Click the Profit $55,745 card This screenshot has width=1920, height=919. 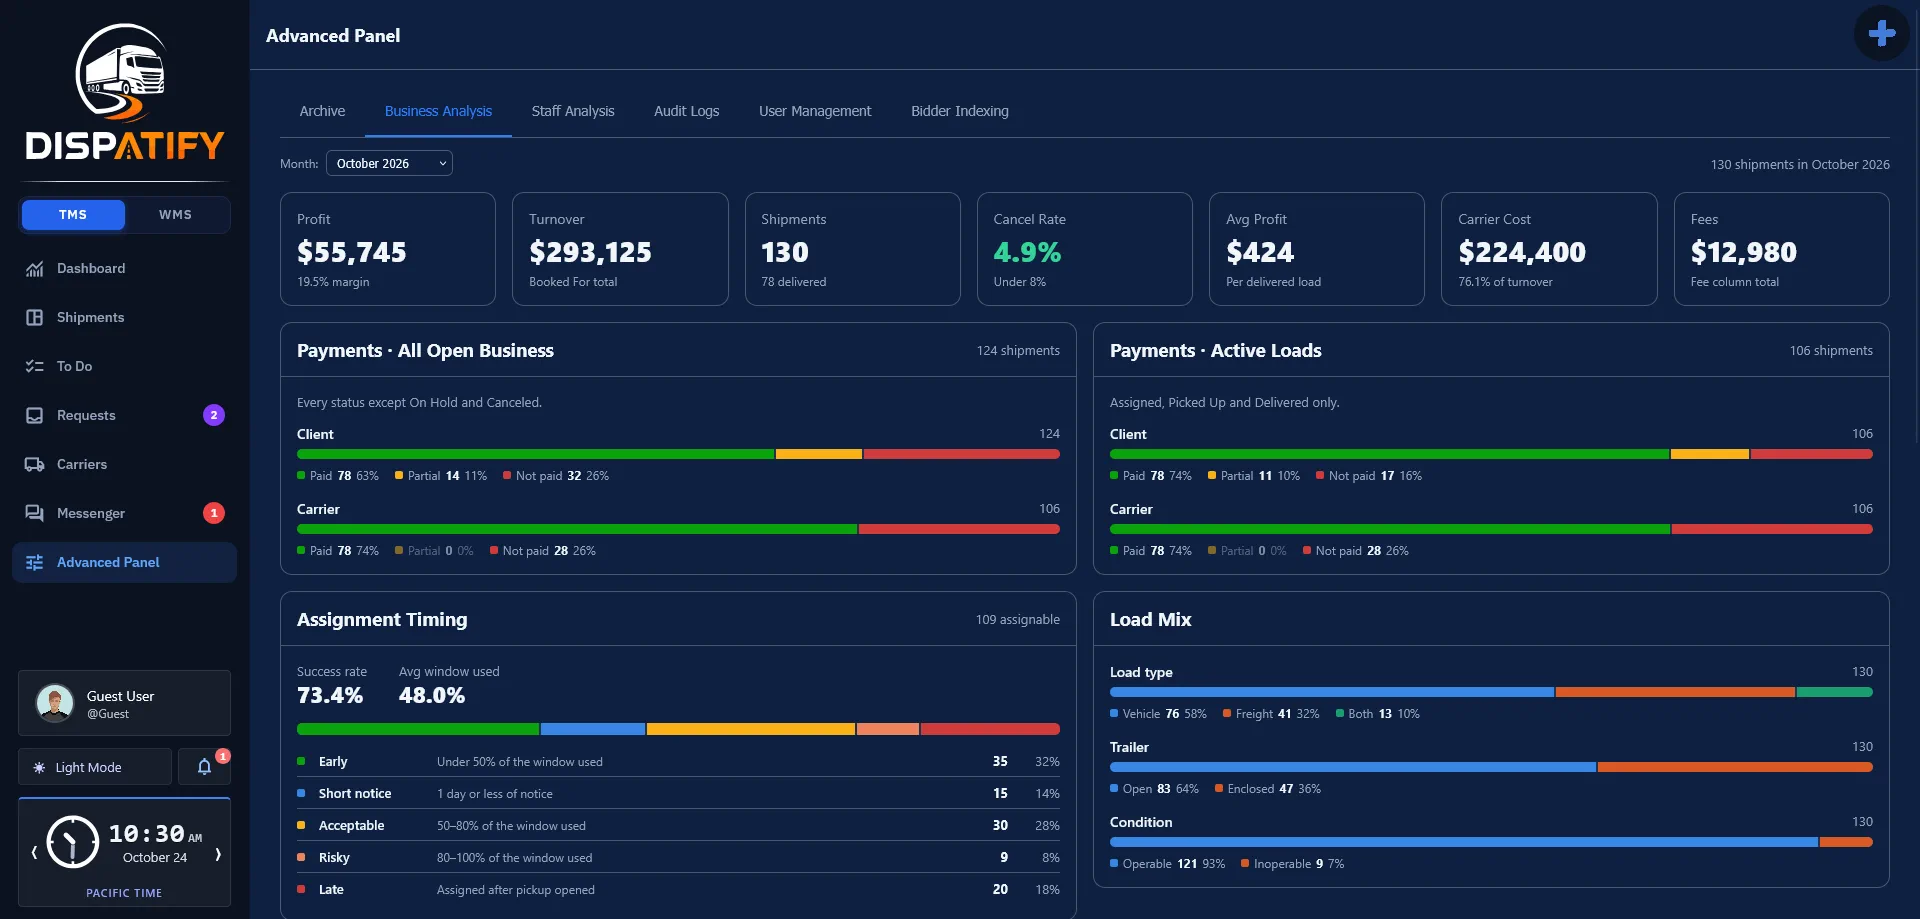(x=388, y=249)
